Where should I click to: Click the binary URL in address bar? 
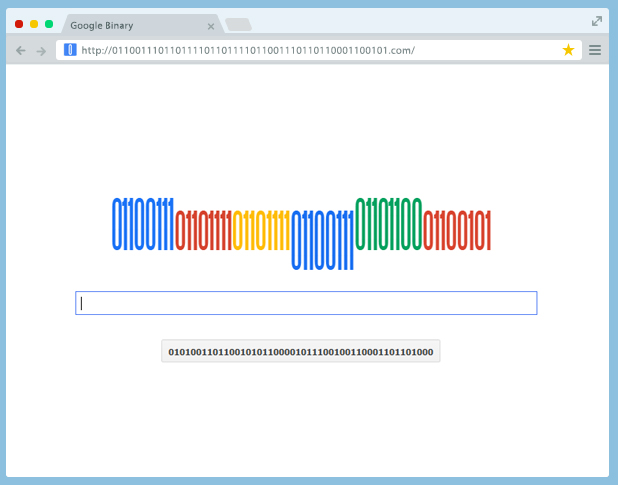point(248,50)
